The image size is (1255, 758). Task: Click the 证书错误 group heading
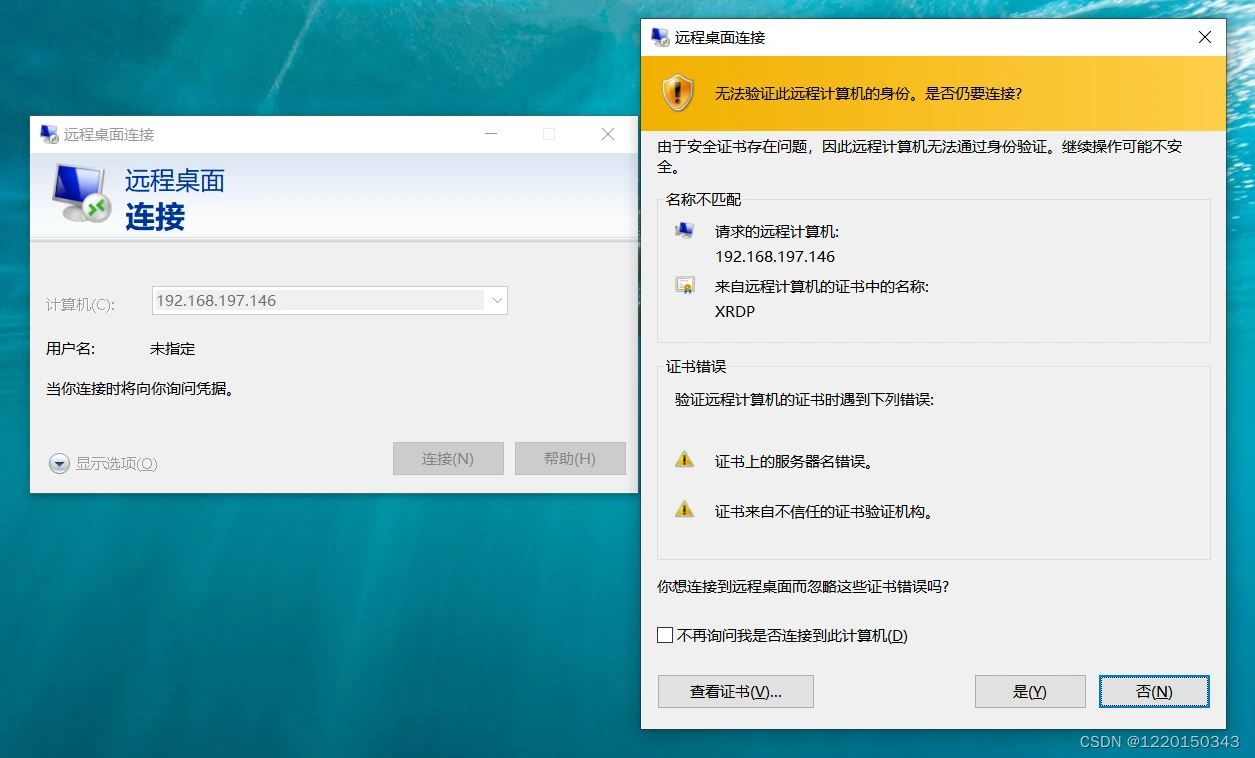coord(696,367)
